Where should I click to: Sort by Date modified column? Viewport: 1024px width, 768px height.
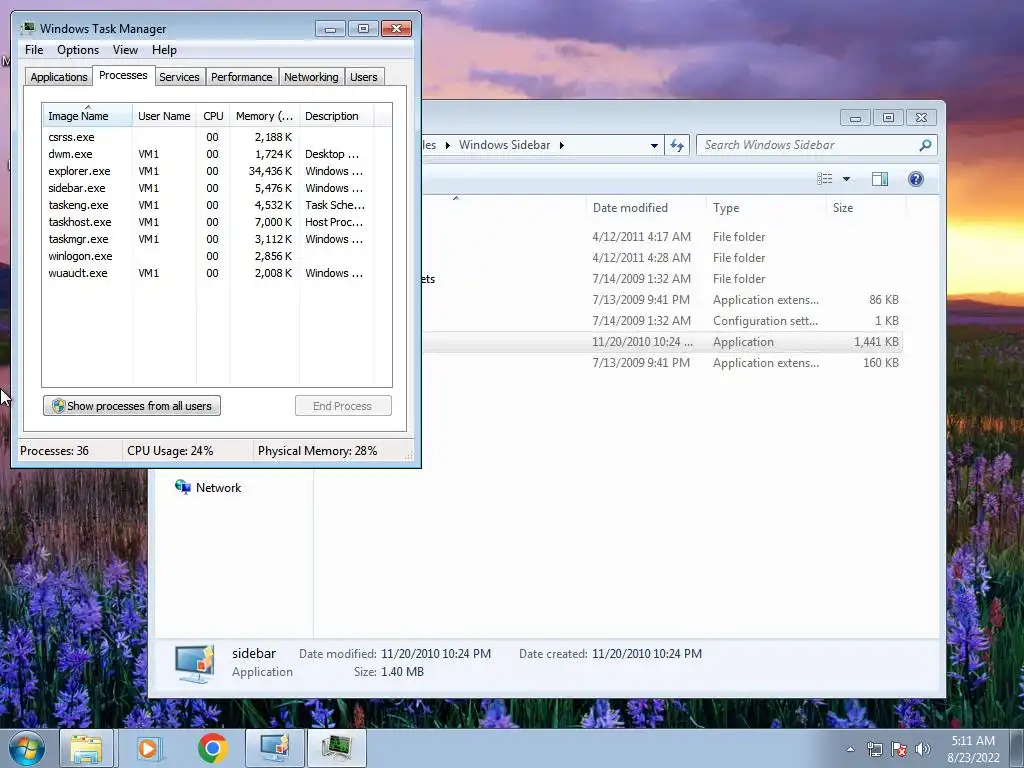coord(645,208)
